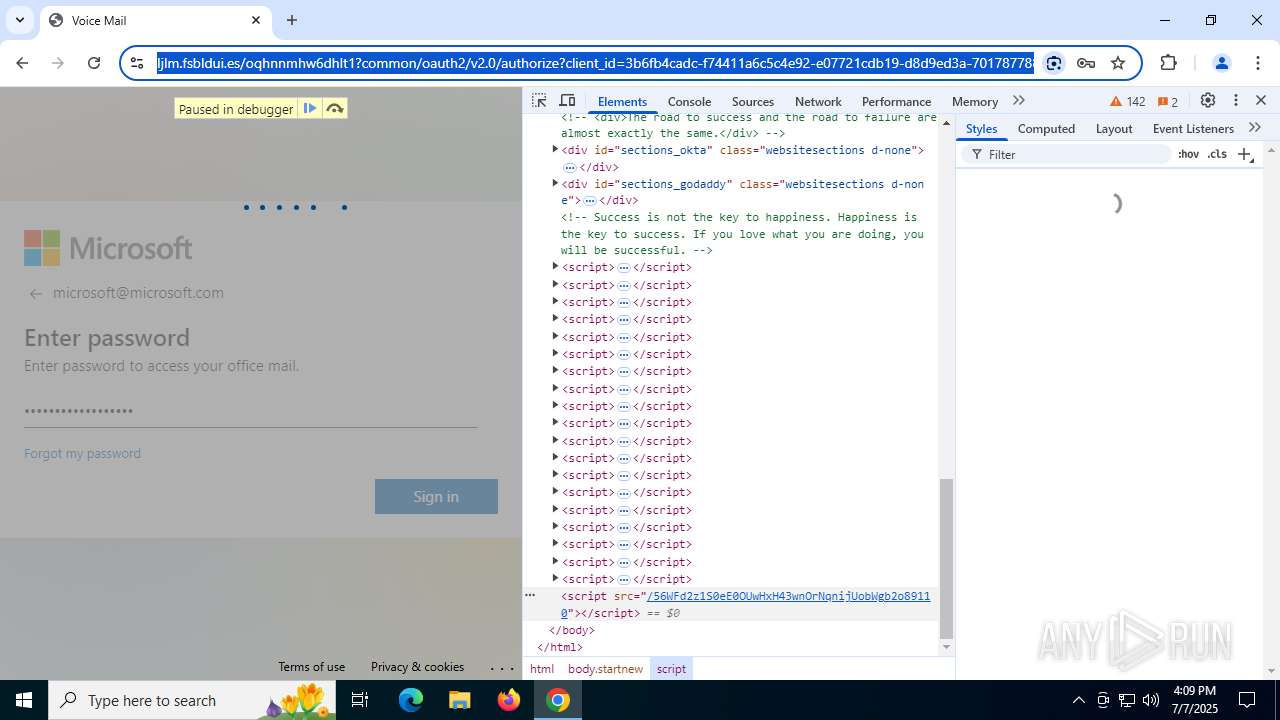
Task: Click Windows taskbar search box
Action: click(x=192, y=700)
